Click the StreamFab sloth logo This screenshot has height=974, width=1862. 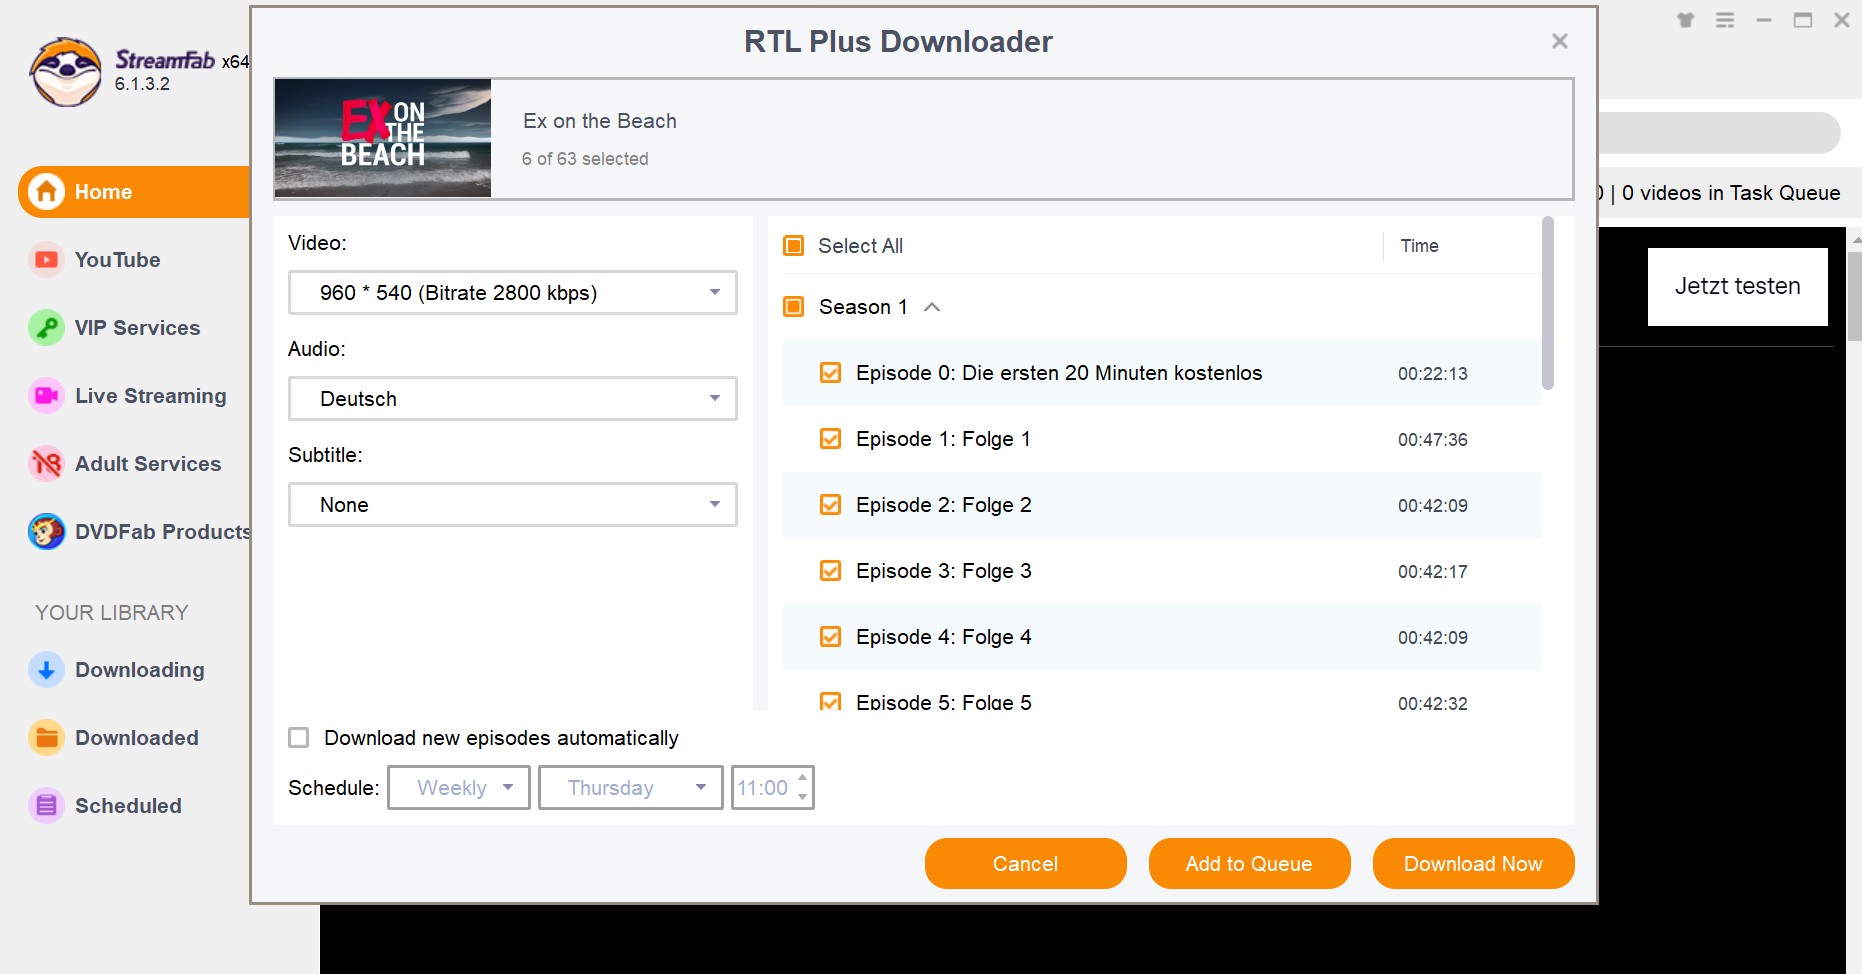(66, 72)
